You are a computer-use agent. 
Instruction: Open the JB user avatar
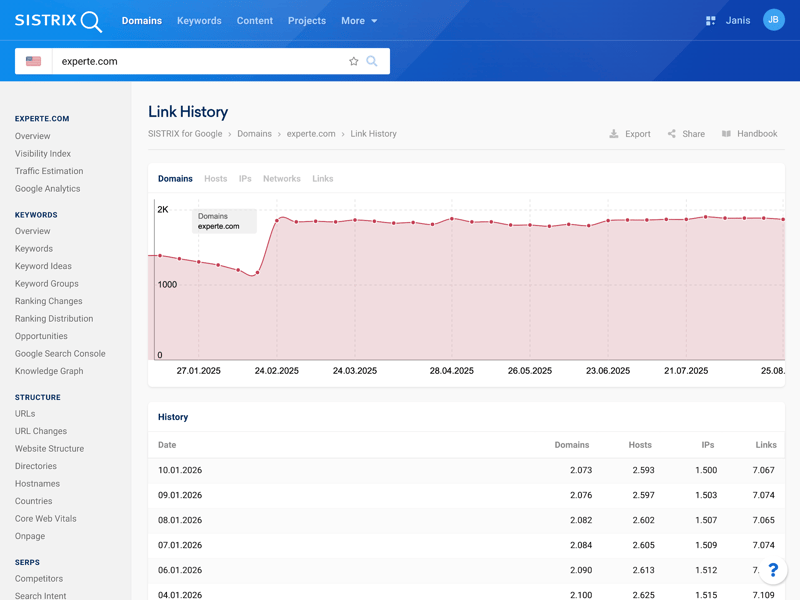(773, 20)
